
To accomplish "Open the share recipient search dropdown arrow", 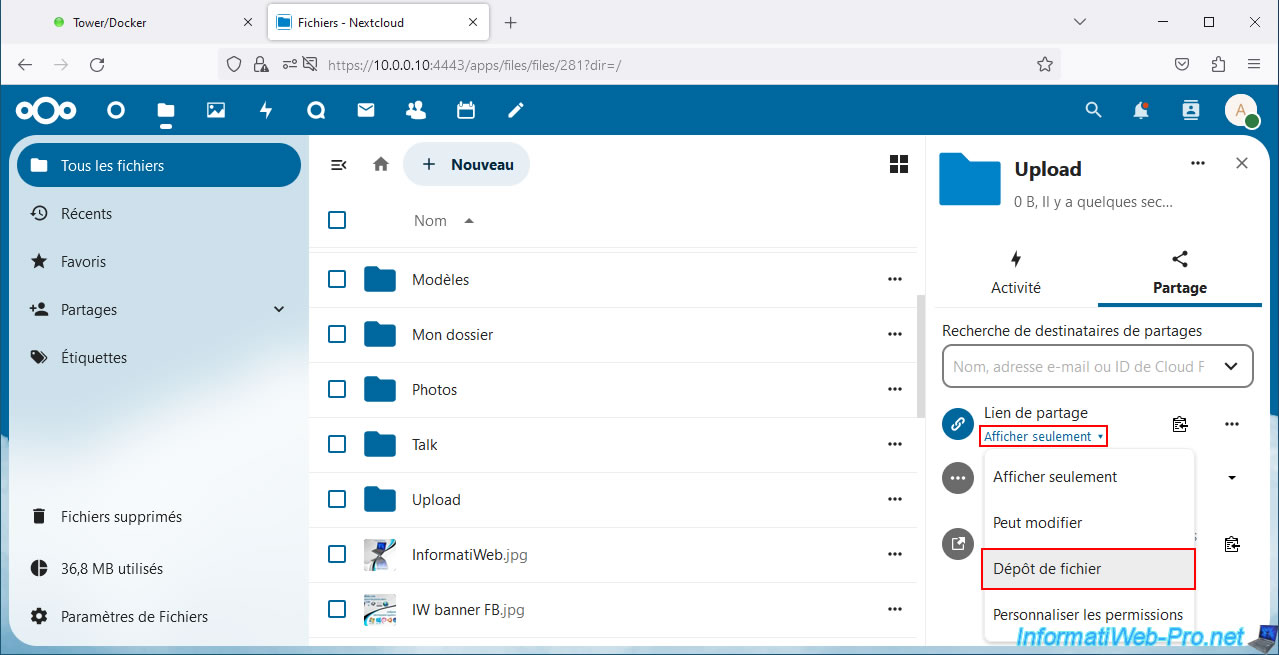I will 1231,367.
